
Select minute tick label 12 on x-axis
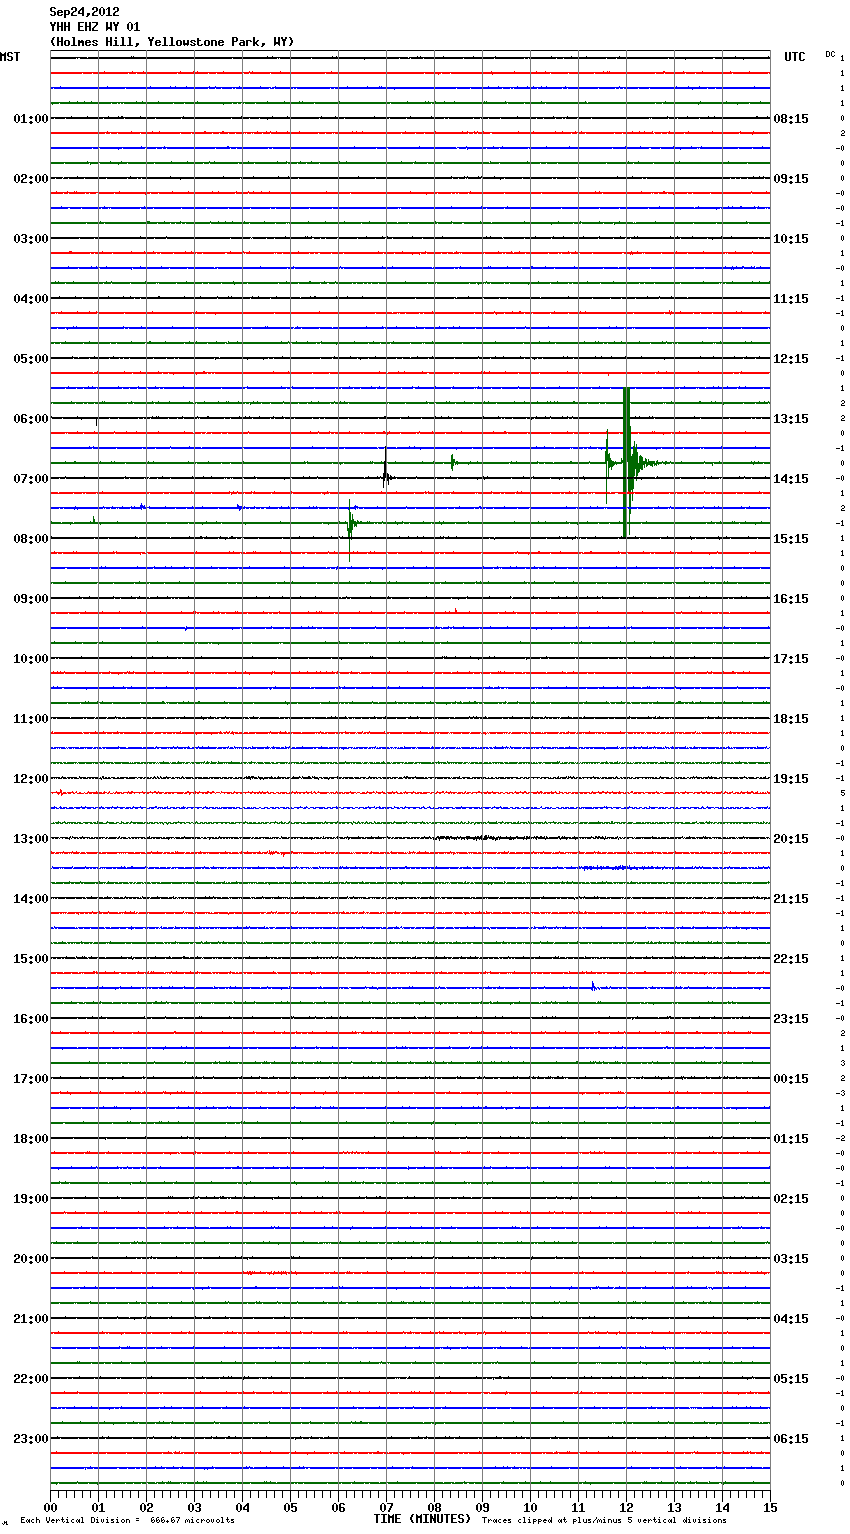pyautogui.click(x=626, y=1507)
